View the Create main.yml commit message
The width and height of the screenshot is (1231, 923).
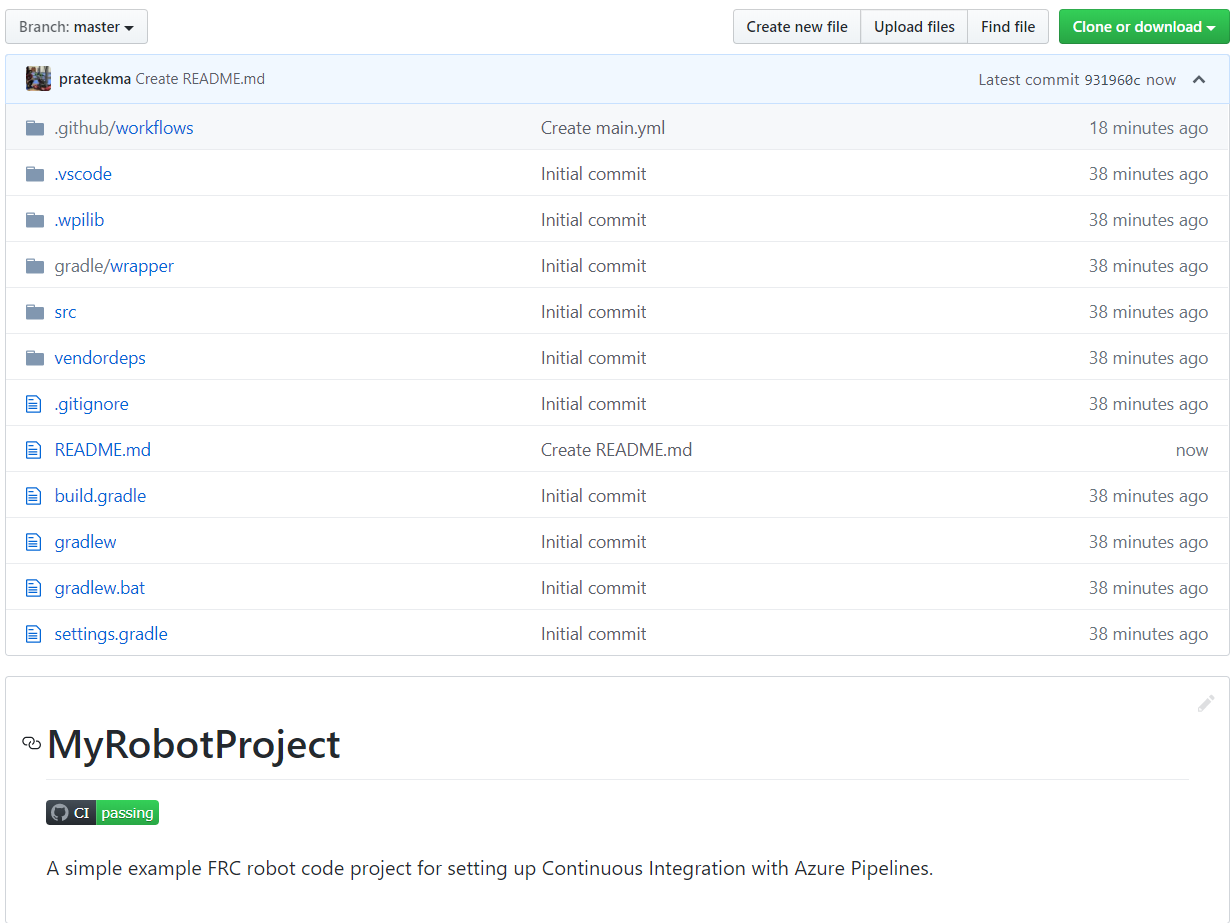[602, 128]
